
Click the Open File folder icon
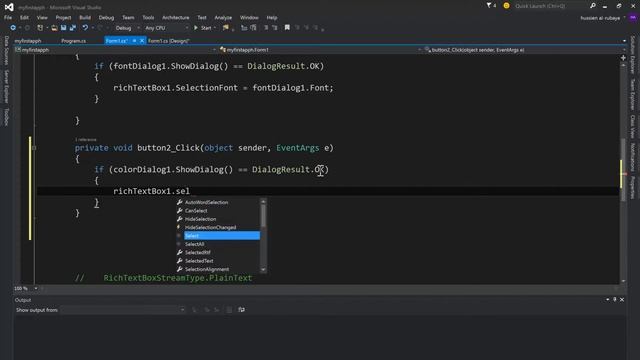pyautogui.click(x=54, y=28)
